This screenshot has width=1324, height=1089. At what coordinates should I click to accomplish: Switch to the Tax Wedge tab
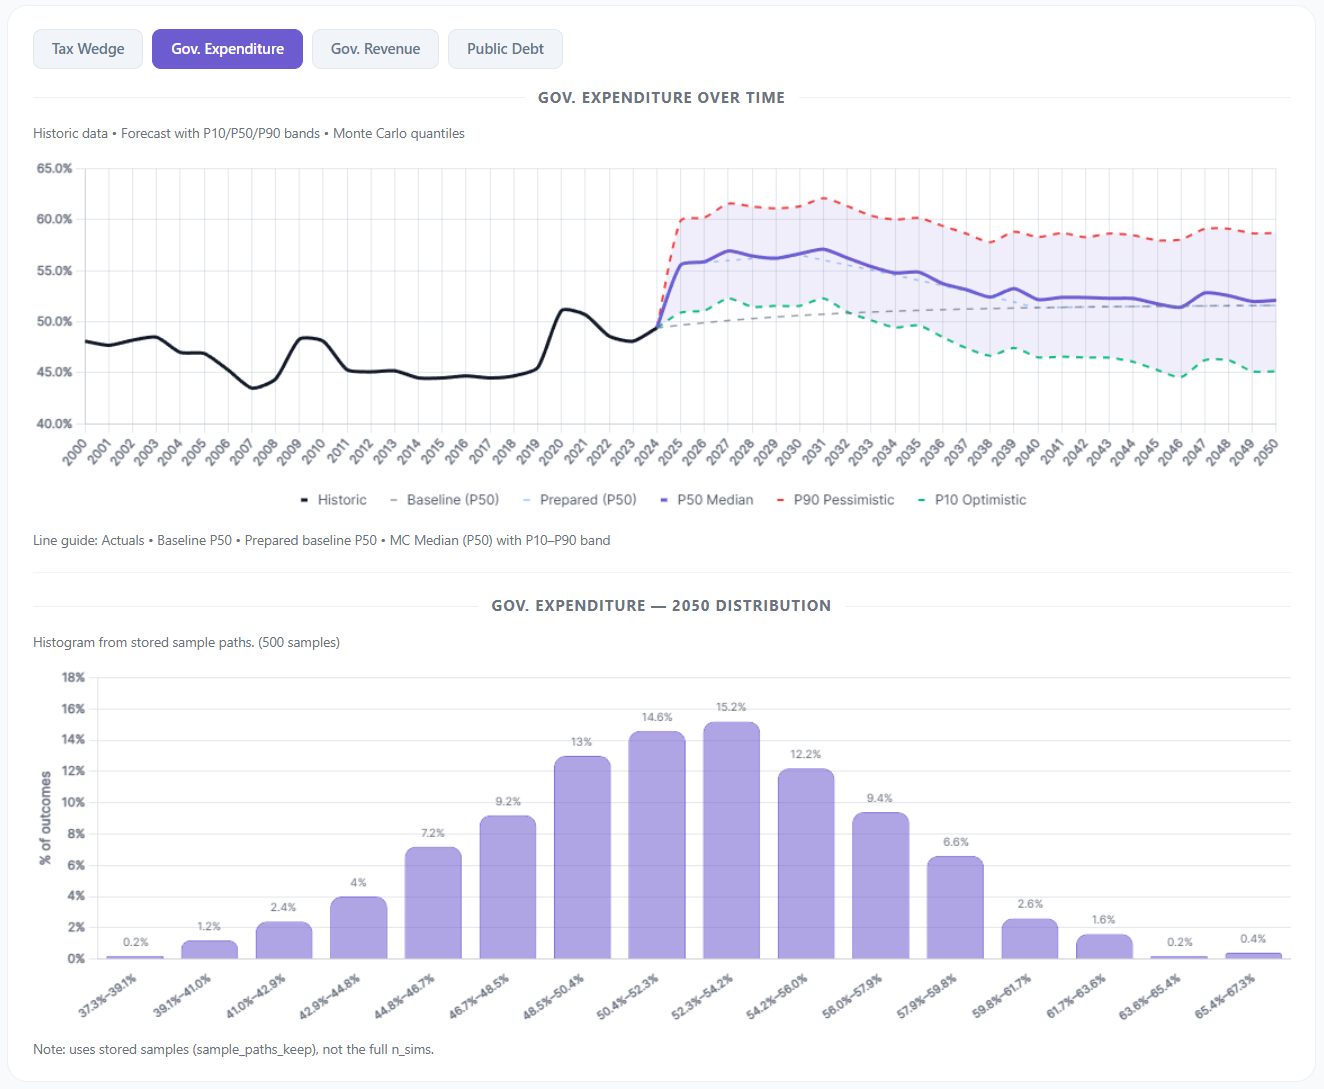click(x=87, y=48)
